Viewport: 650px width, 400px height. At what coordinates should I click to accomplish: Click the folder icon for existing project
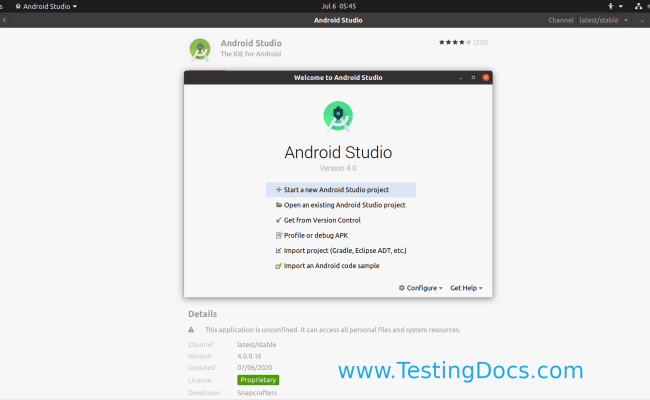pos(279,205)
